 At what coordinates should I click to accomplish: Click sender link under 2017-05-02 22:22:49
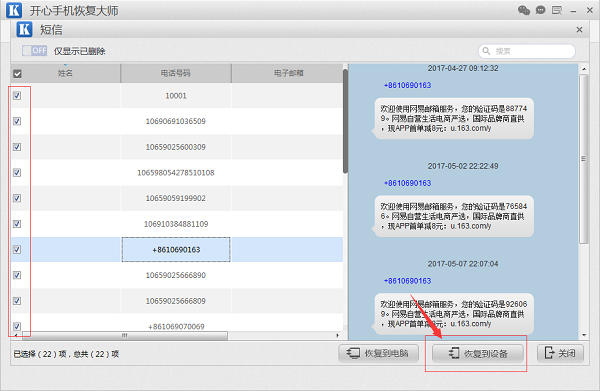(407, 183)
